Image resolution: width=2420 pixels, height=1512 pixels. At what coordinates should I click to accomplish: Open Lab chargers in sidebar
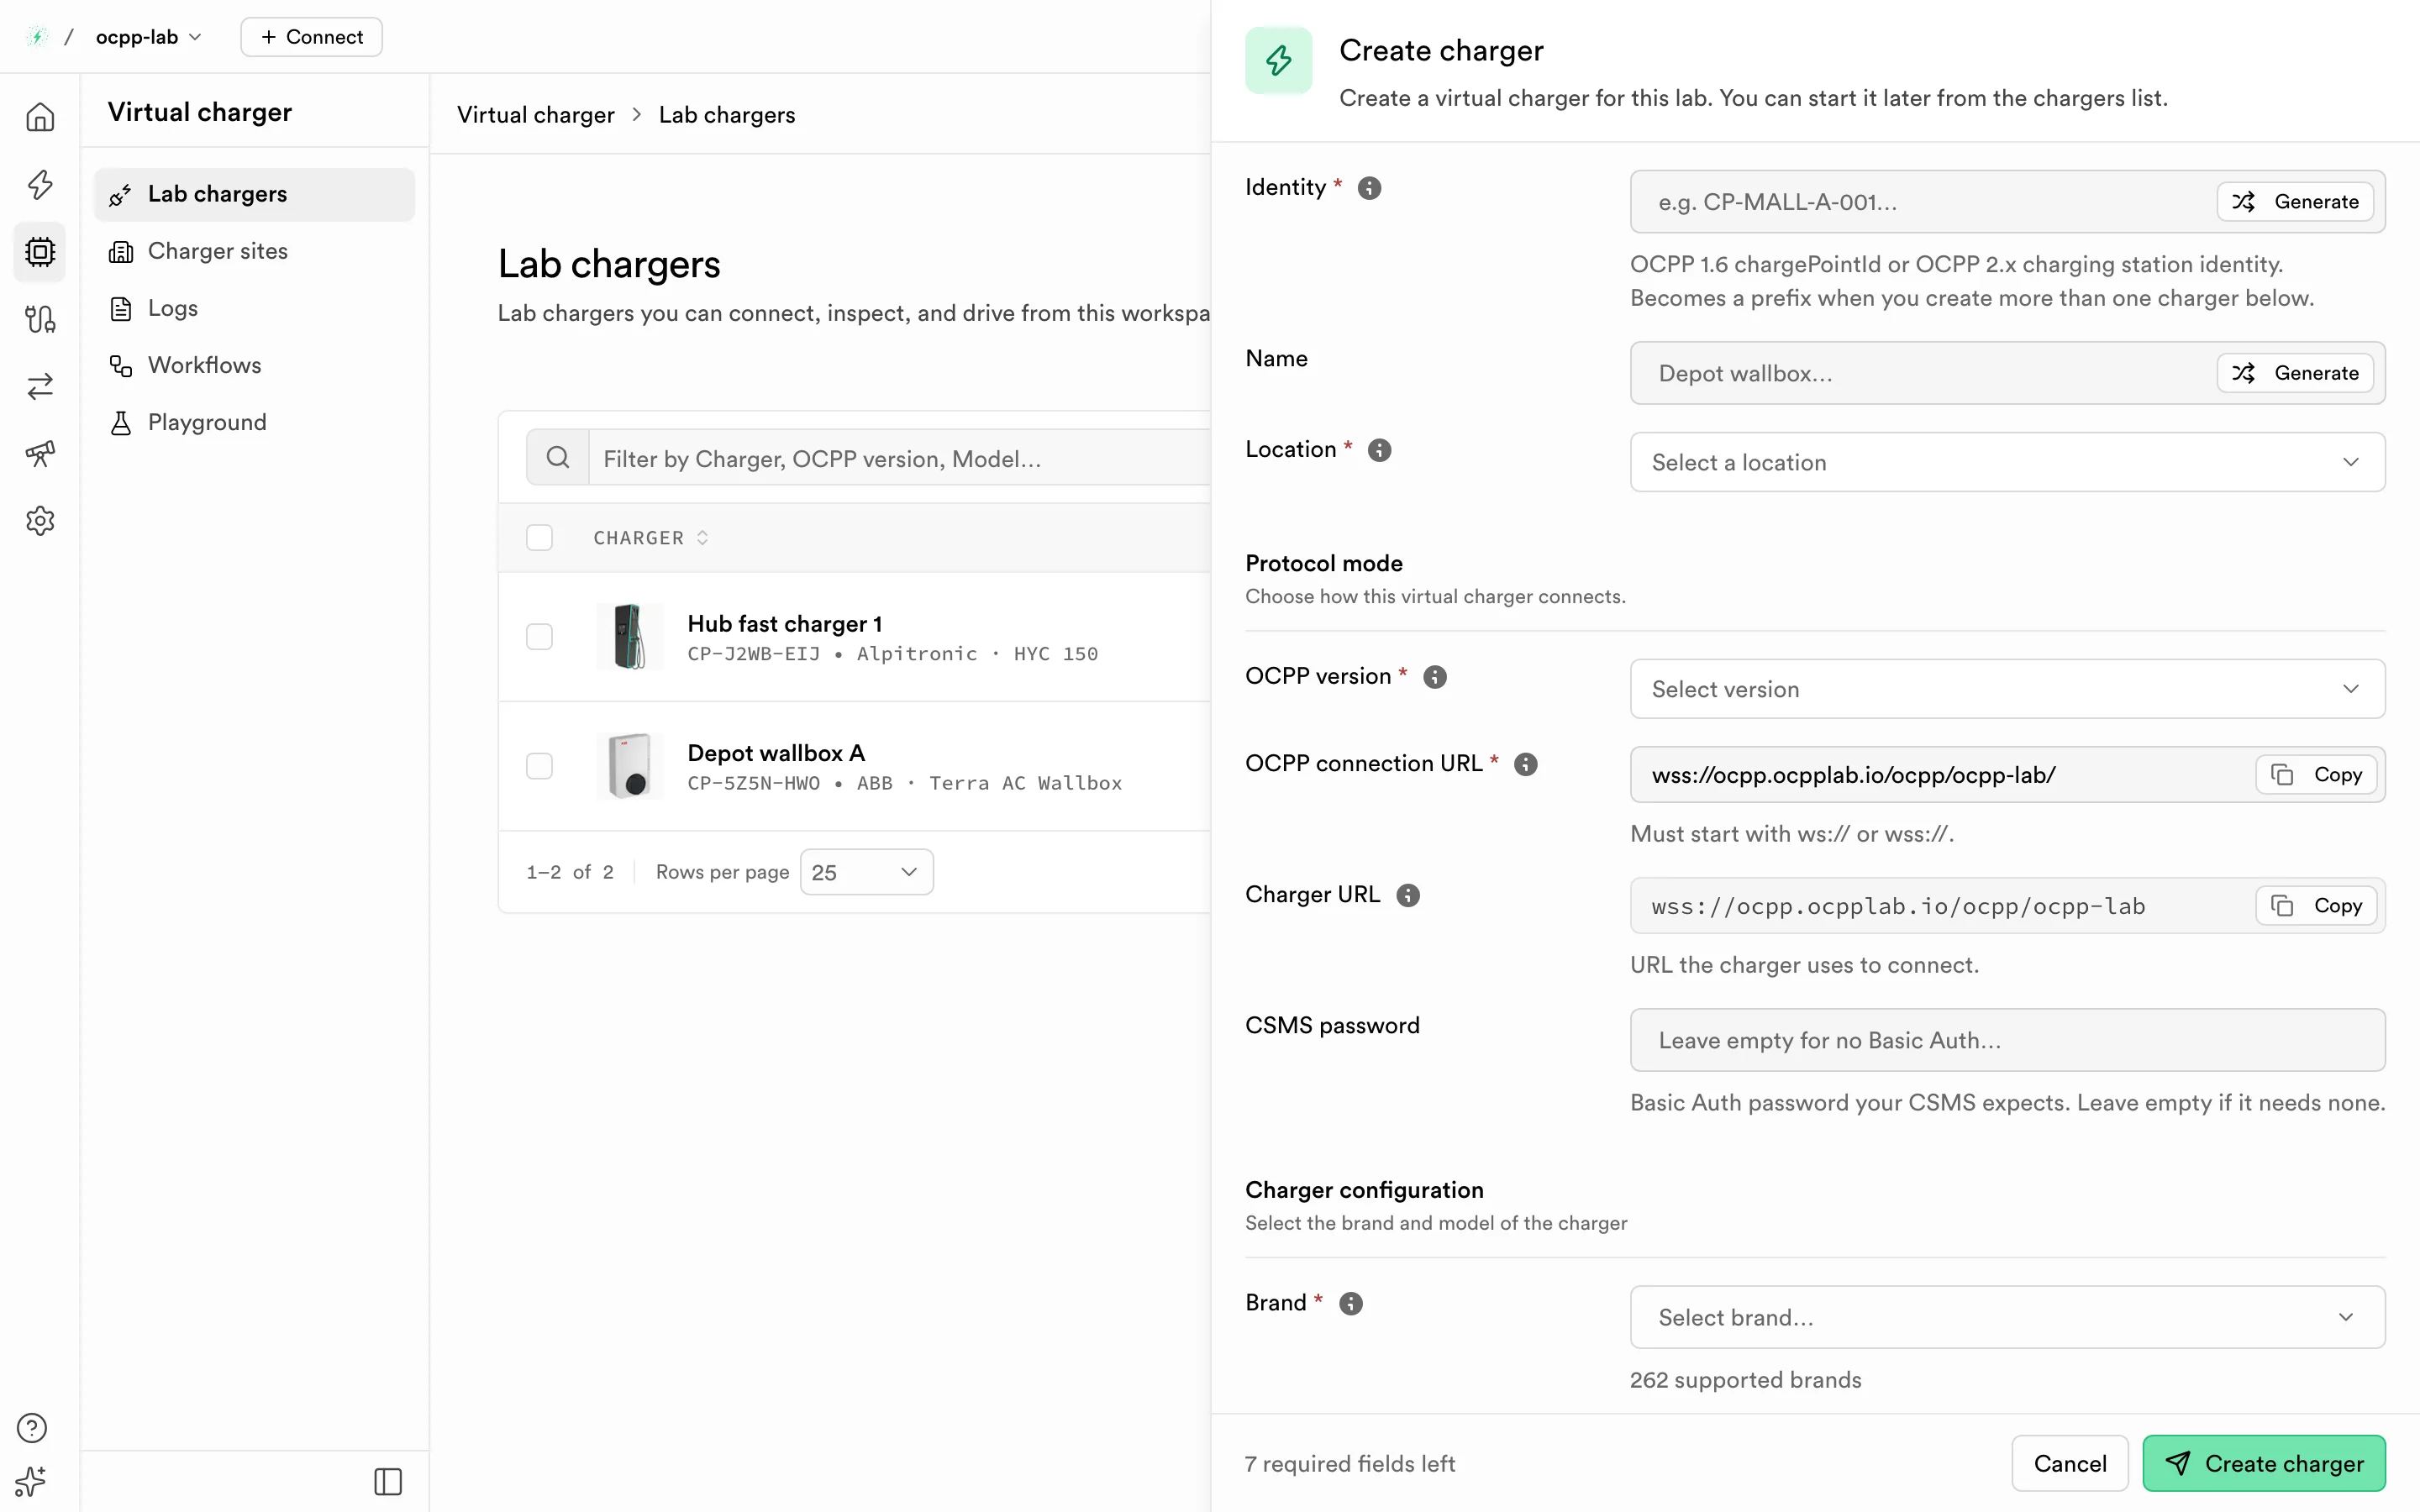point(254,194)
